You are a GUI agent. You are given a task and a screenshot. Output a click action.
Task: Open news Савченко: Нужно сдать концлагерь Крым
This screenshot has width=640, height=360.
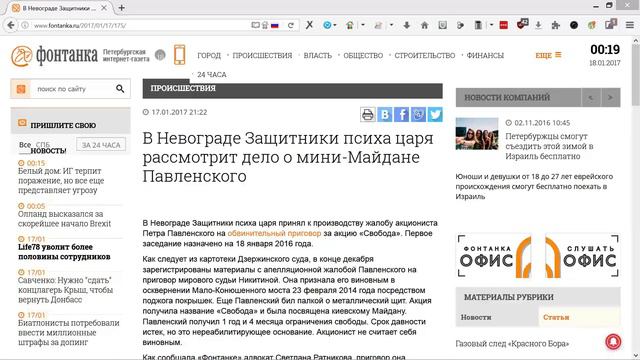point(65,290)
